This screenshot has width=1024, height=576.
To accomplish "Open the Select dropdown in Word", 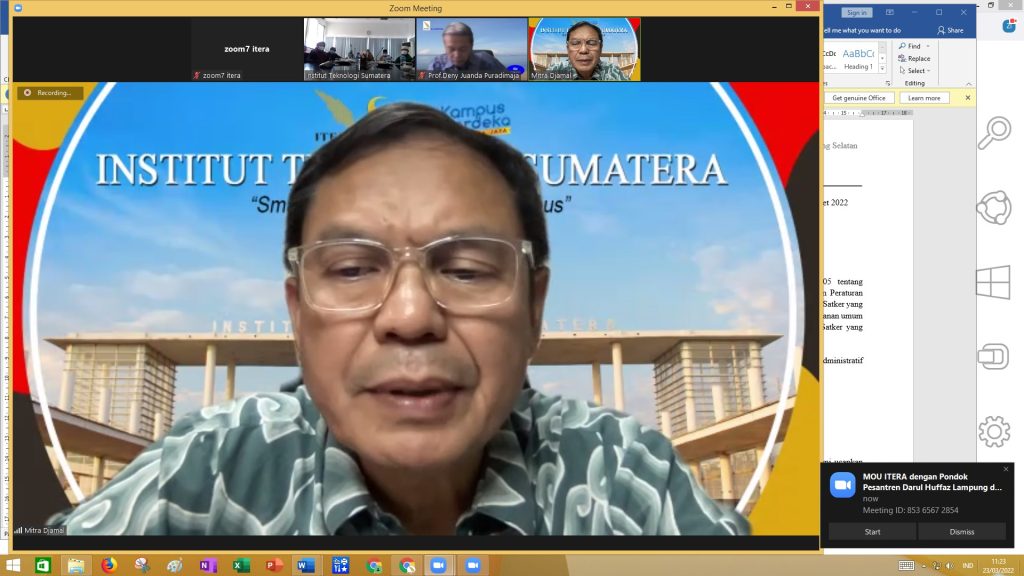I will pyautogui.click(x=914, y=71).
